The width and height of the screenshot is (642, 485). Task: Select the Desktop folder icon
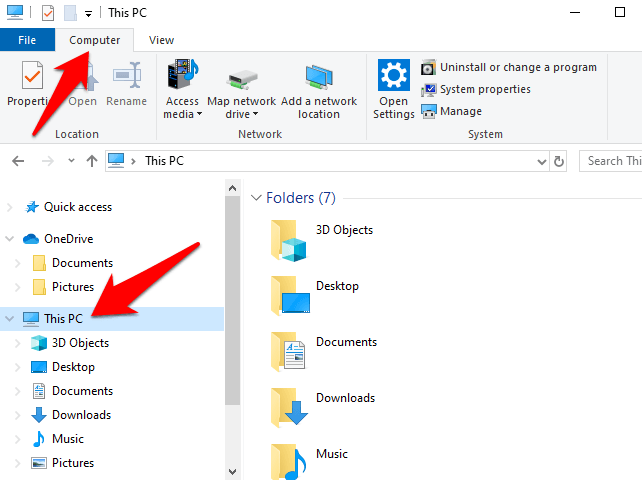pyautogui.click(x=290, y=296)
